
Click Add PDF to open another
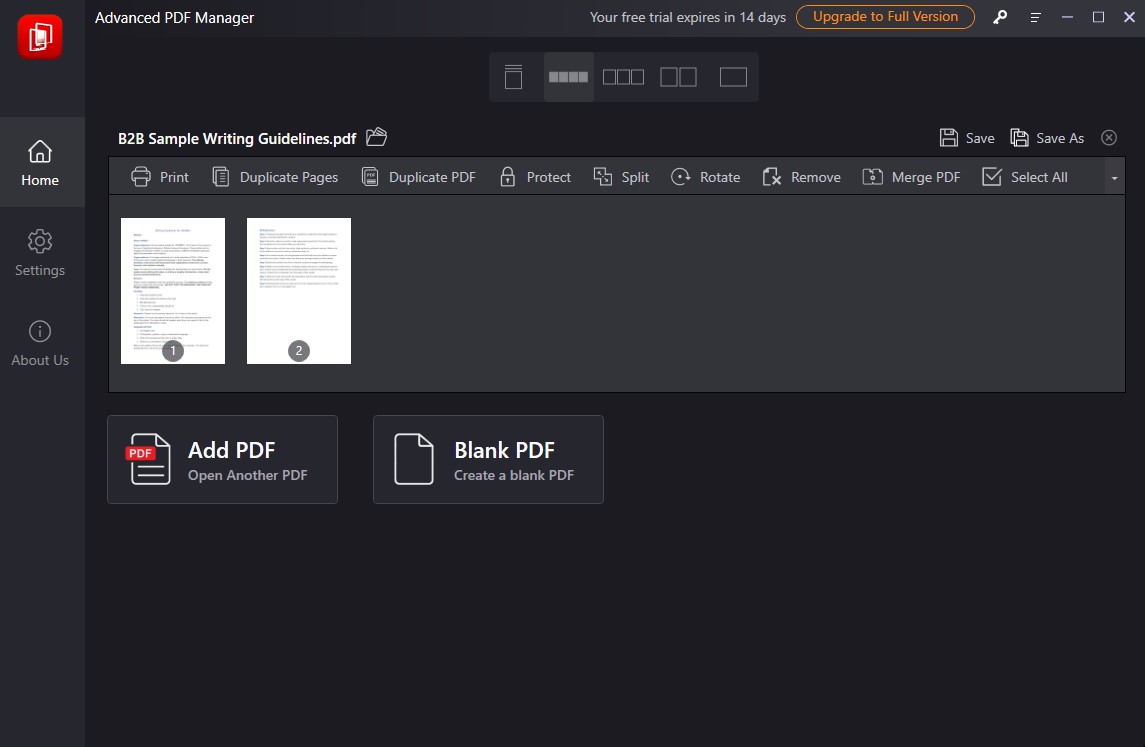(222, 459)
